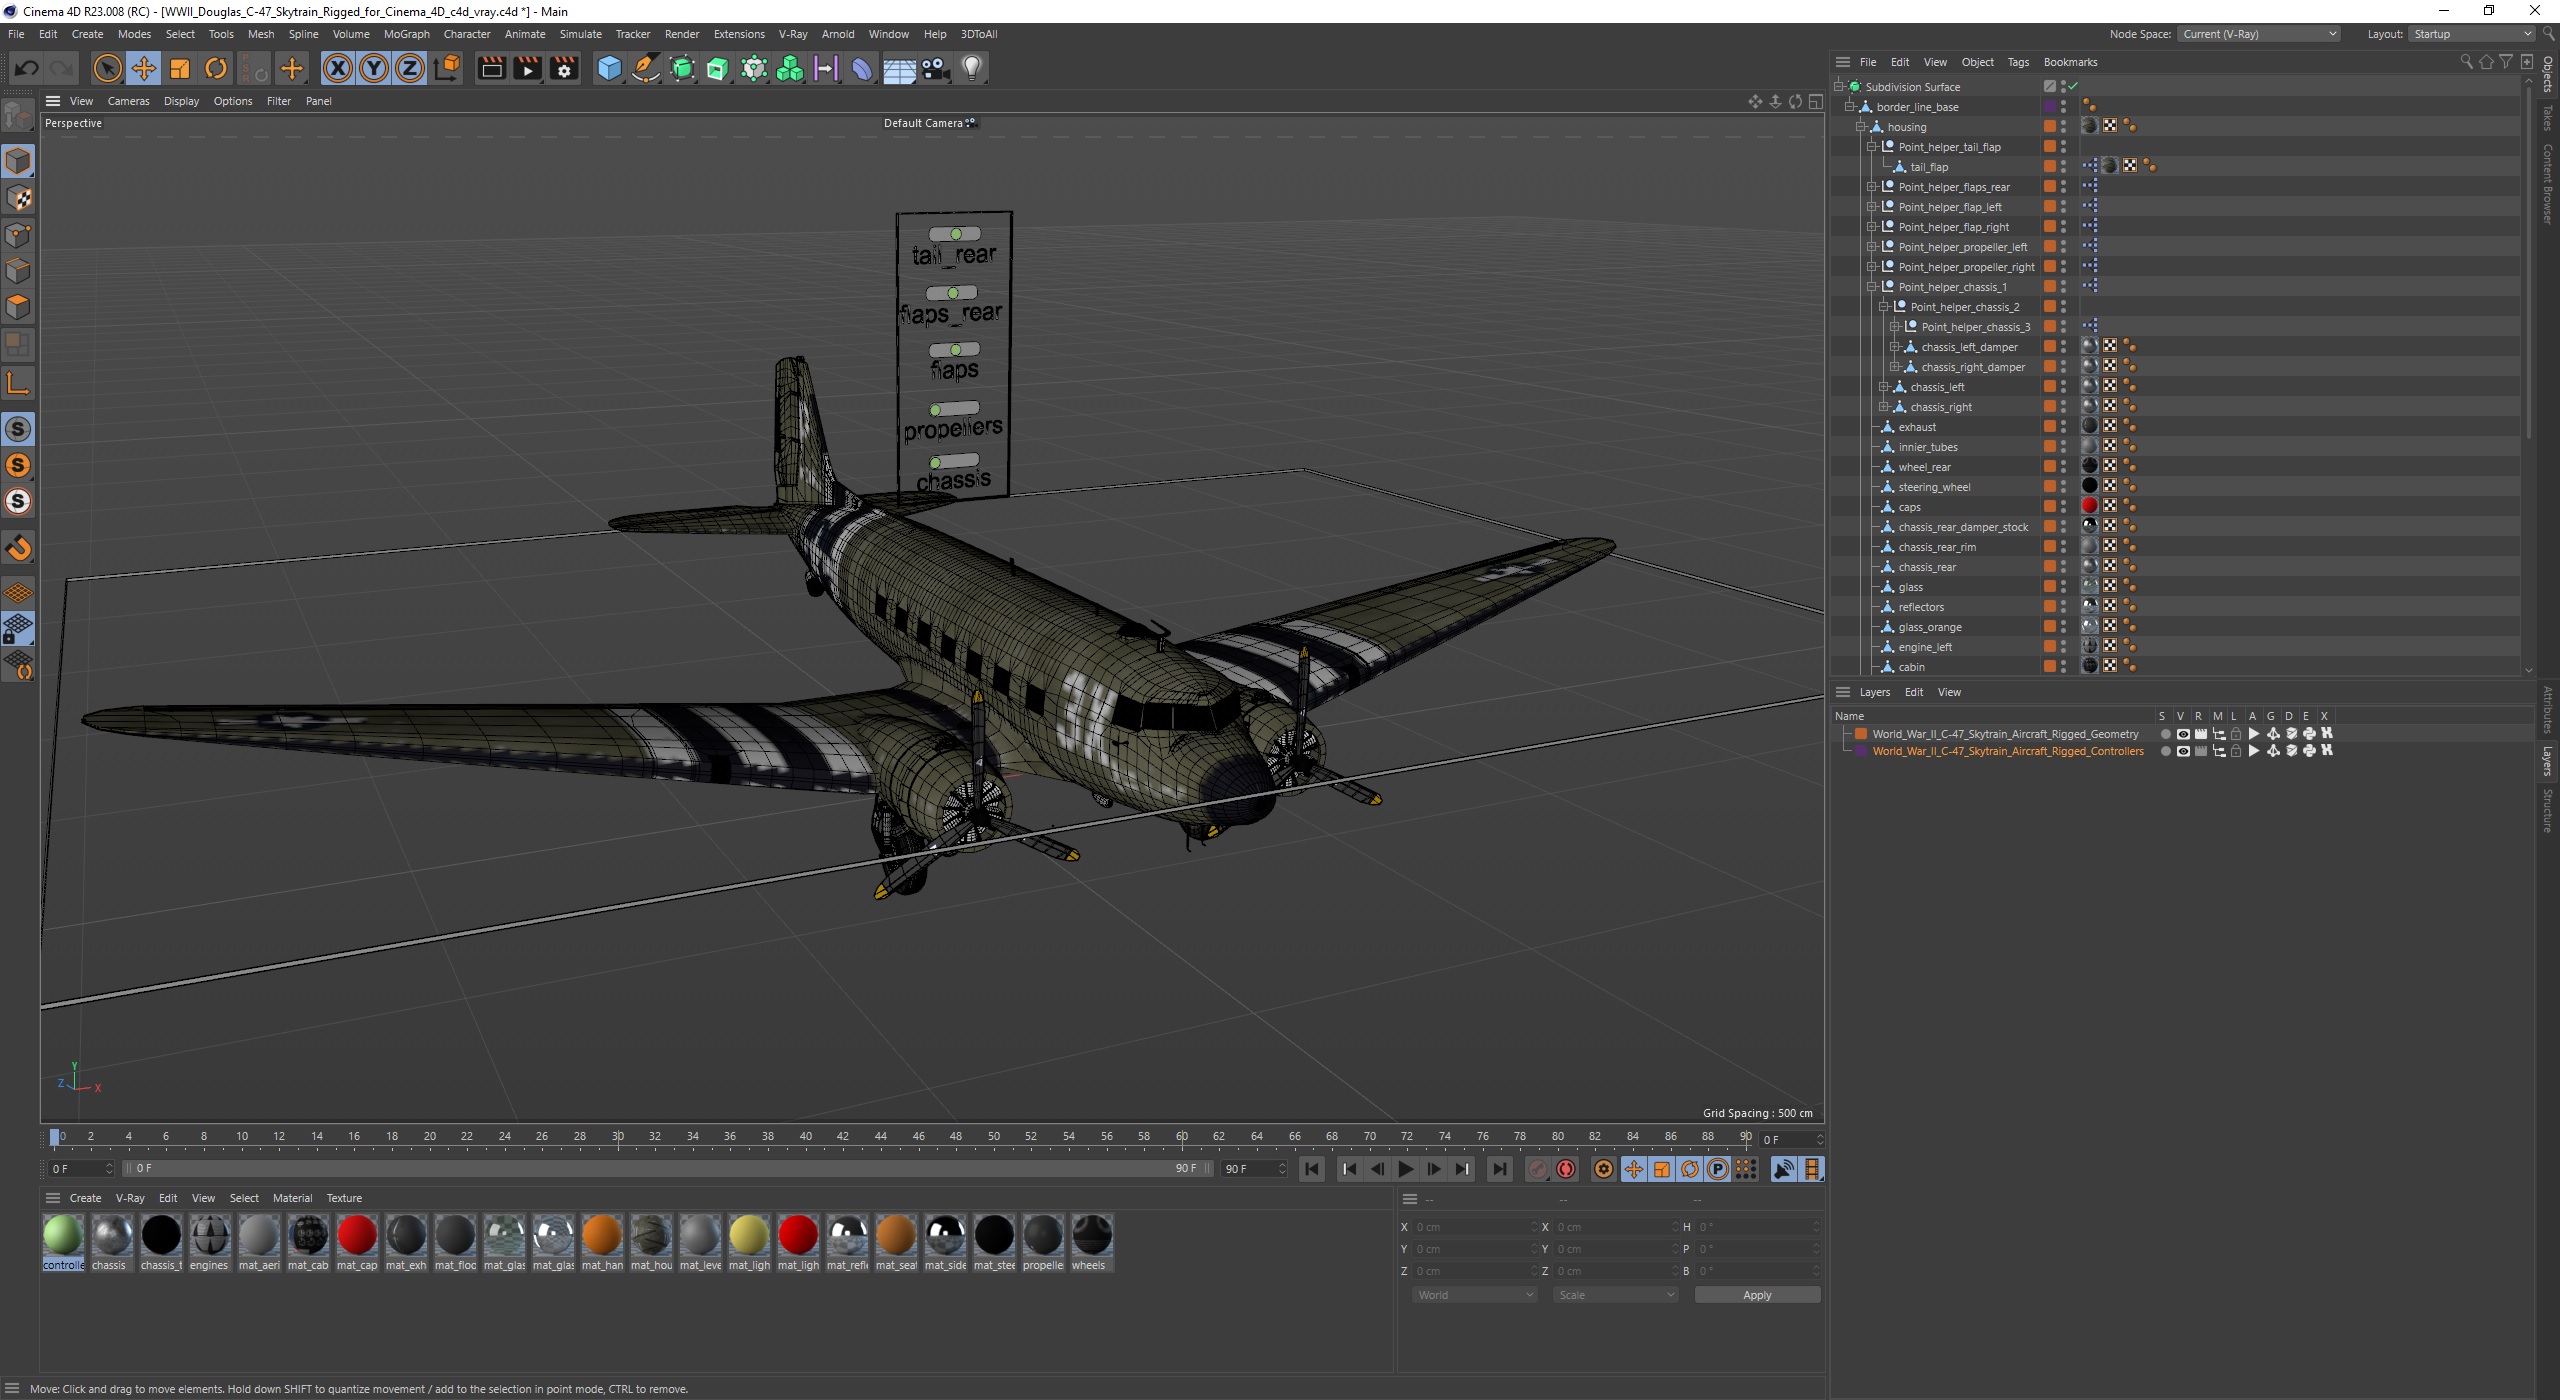Play the animation forwards
This screenshot has width=2560, height=1400.
(x=1405, y=1169)
